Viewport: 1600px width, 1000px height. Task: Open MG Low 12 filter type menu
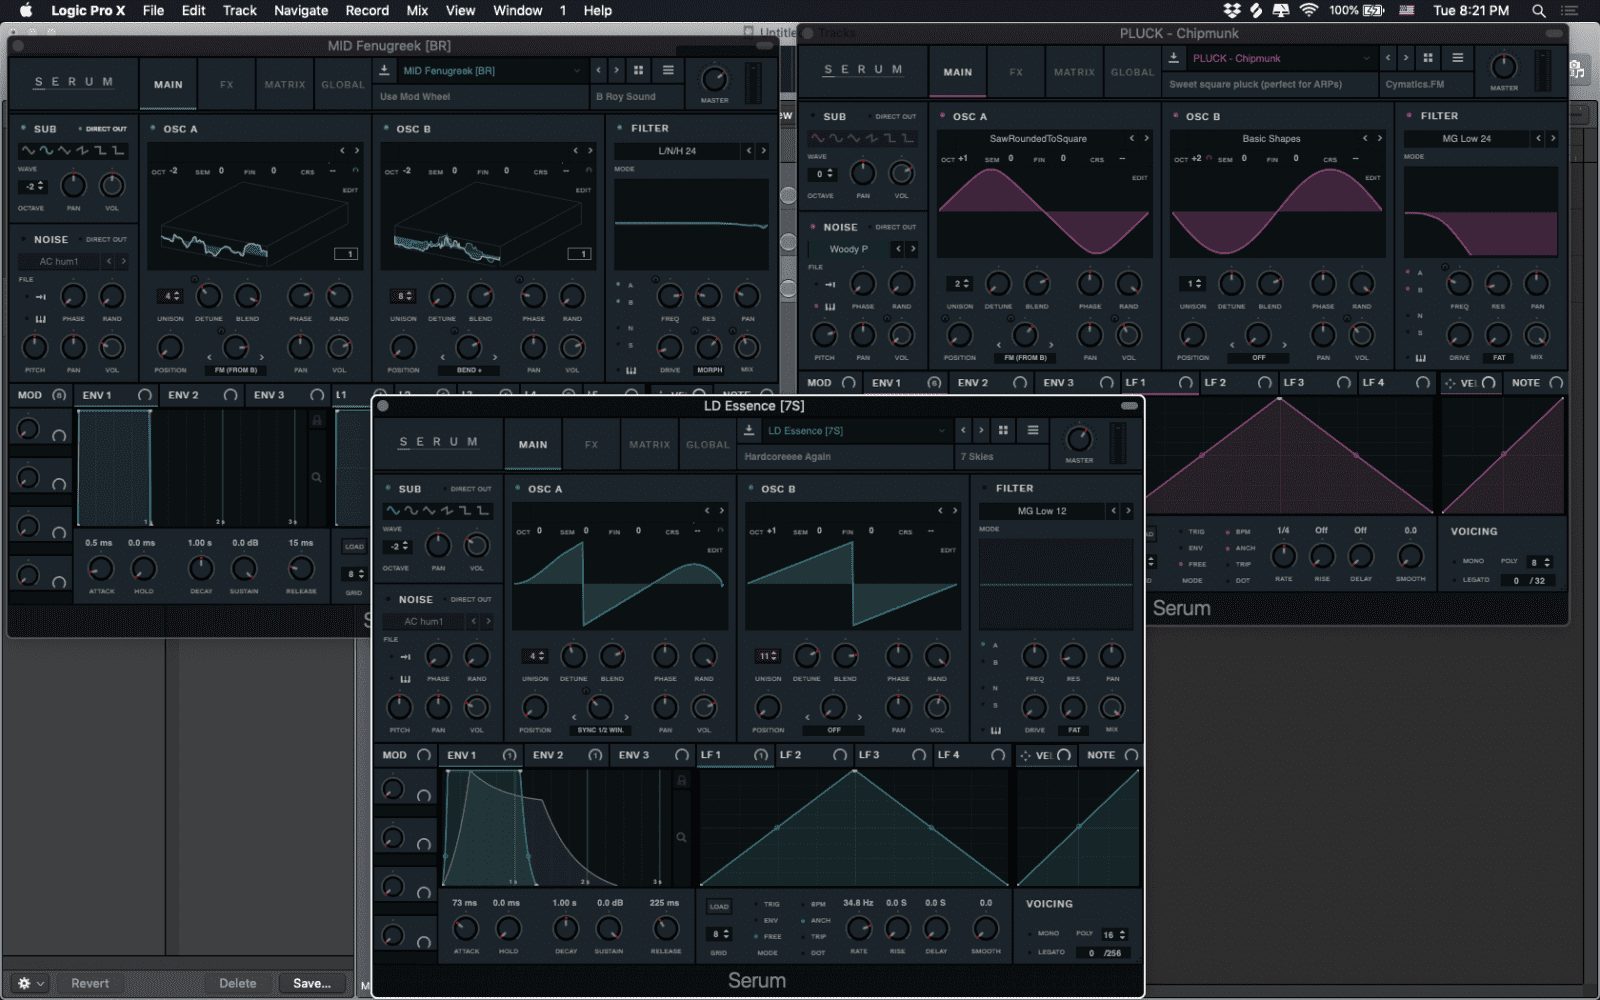tap(1042, 511)
